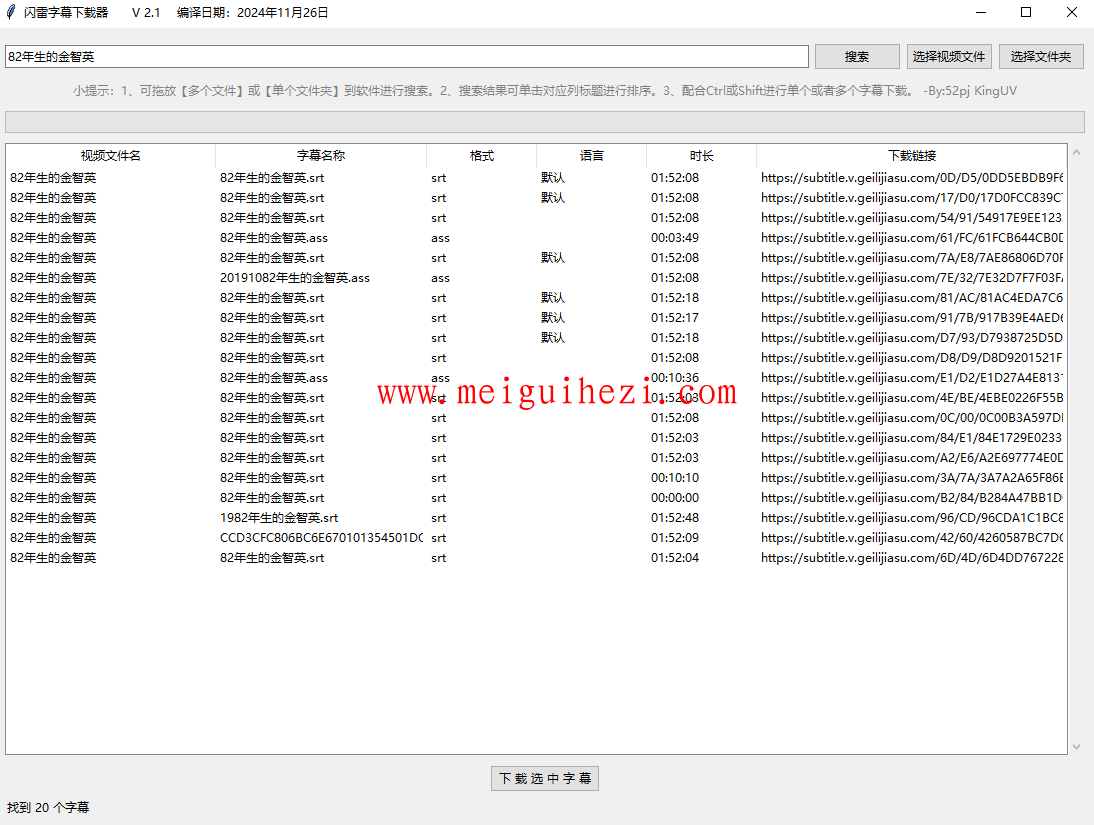Viewport: 1094px width, 825px height.
Task: Click link containing 84/E1/84E1729E0233
Action: point(912,438)
